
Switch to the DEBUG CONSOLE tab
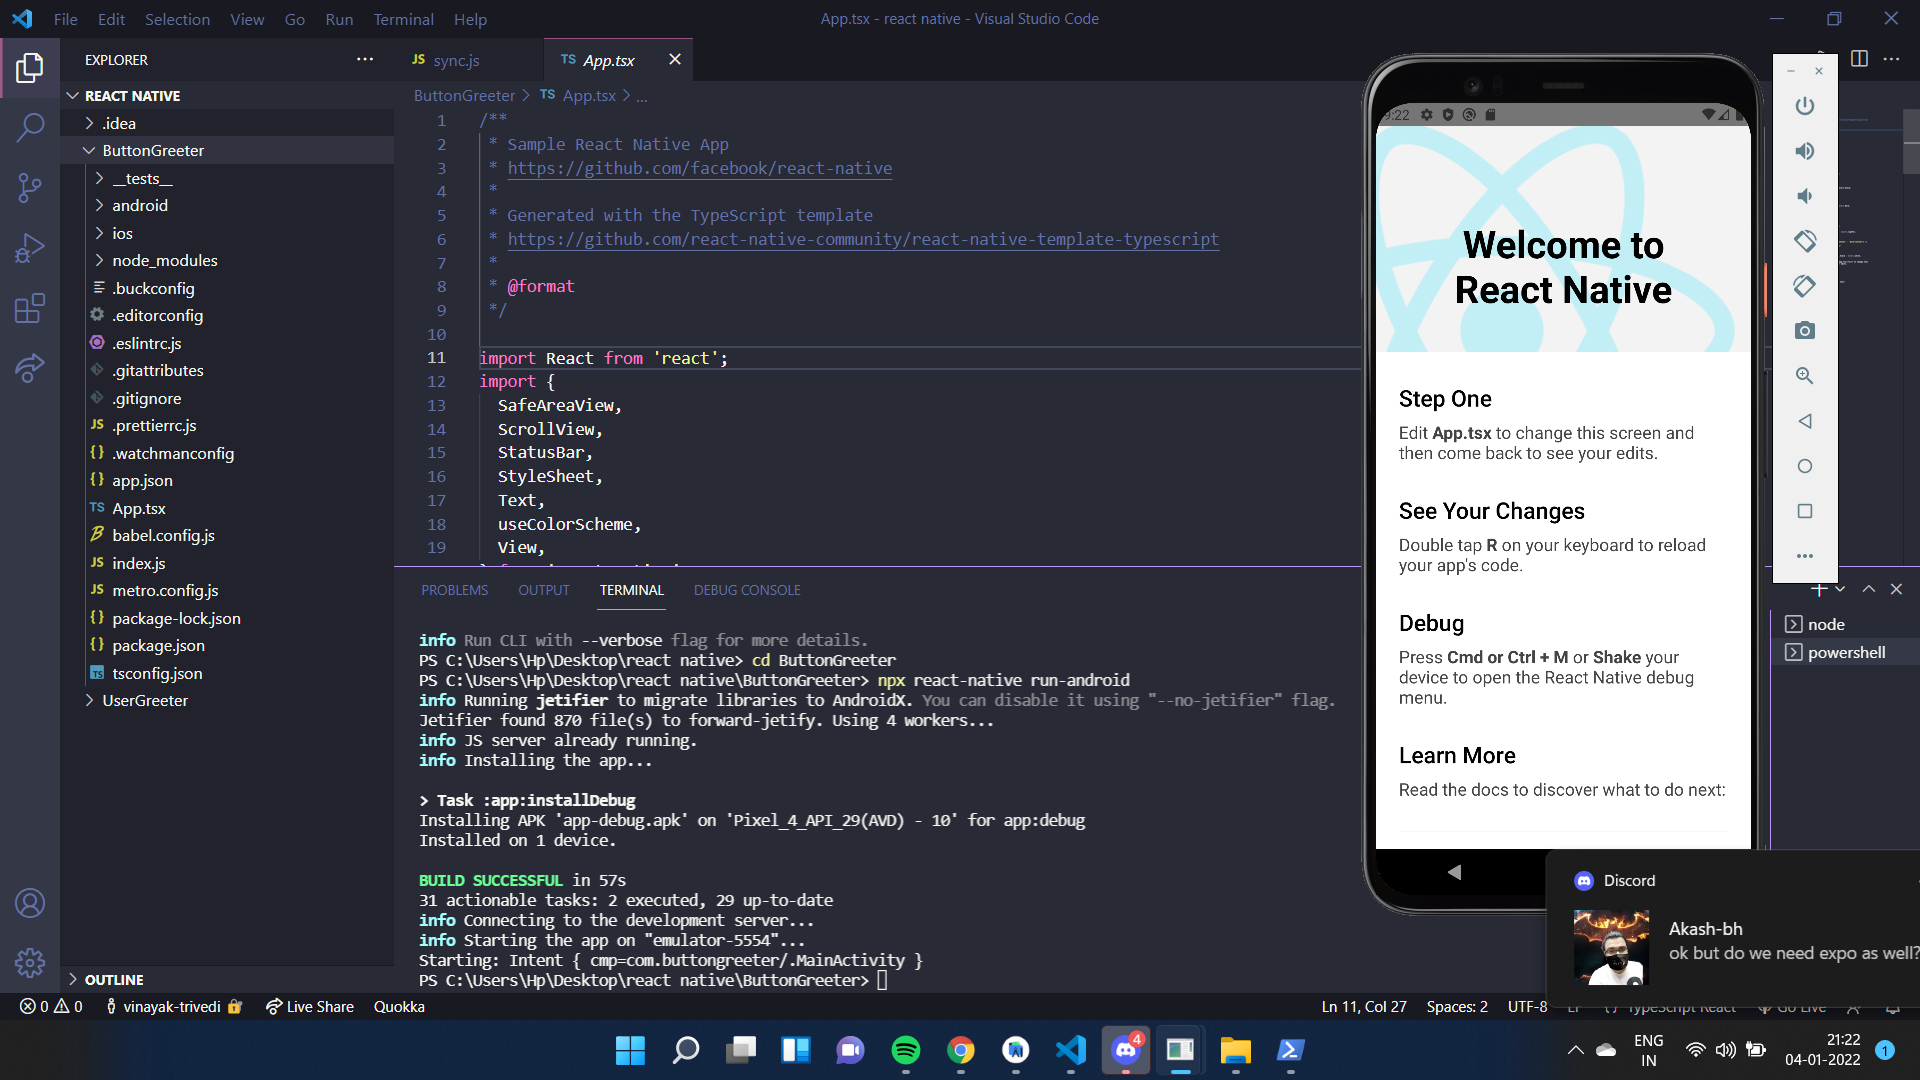pyautogui.click(x=747, y=590)
